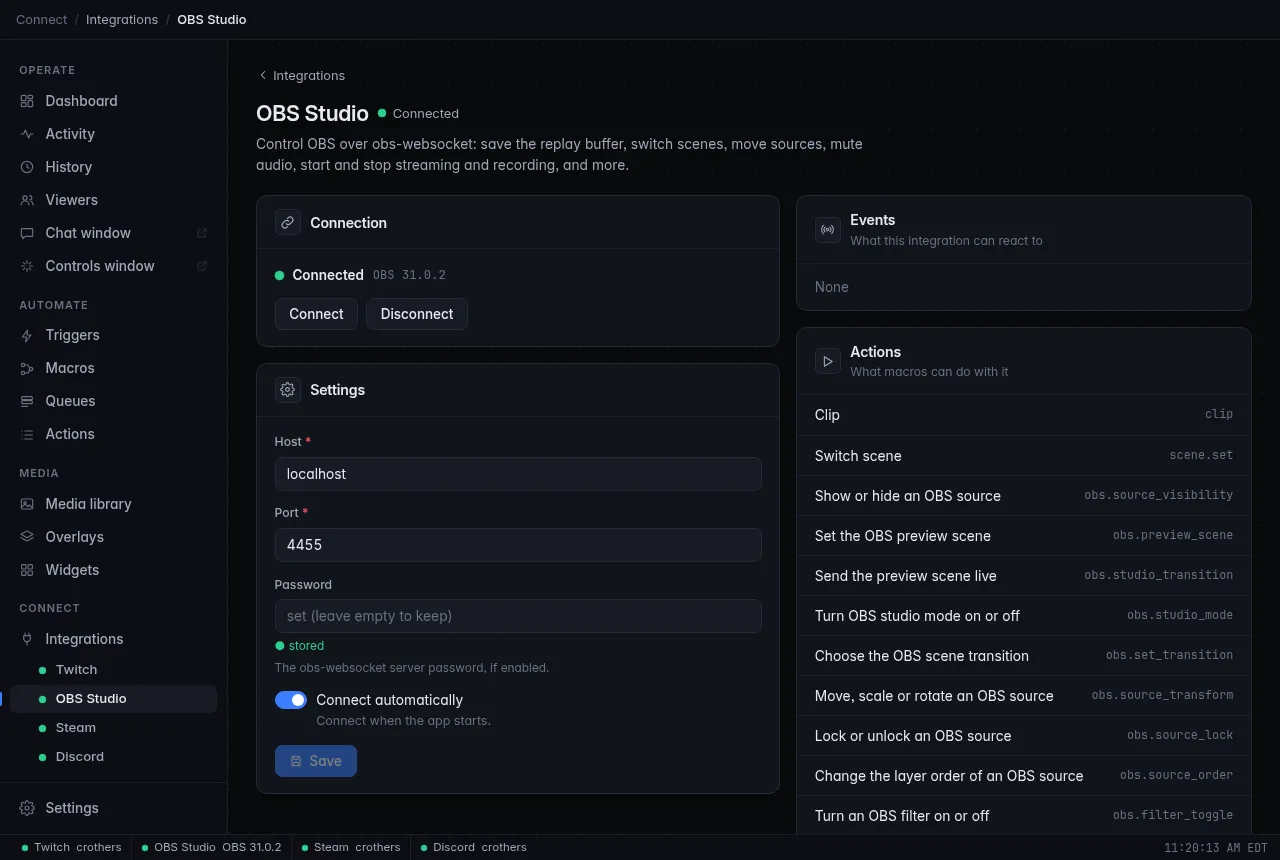Select the Steam integration in sidebar
The height and width of the screenshot is (860, 1280).
[x=114, y=728]
